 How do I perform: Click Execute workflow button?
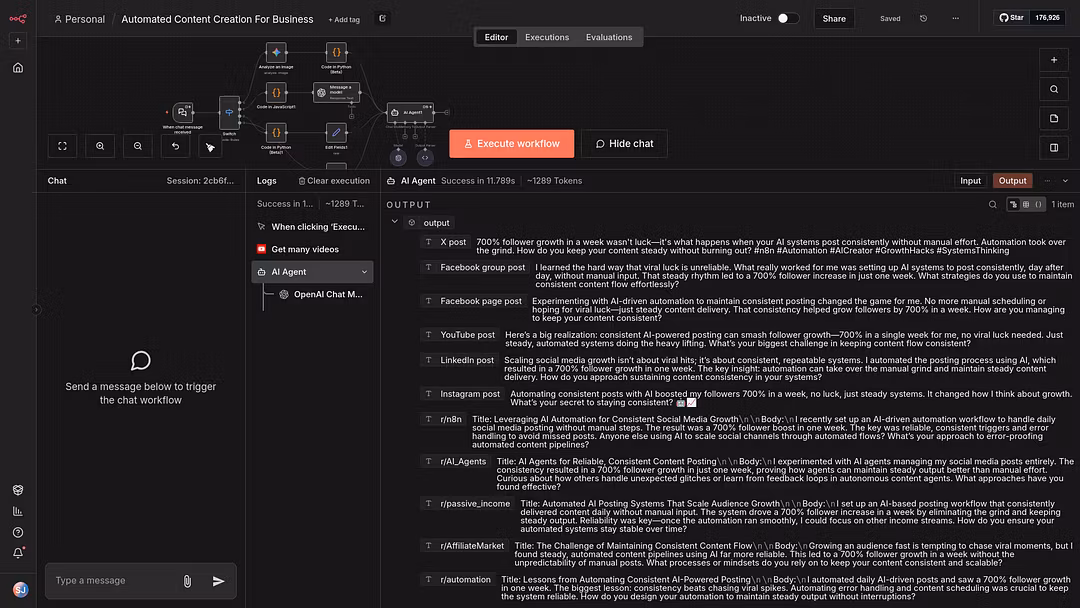tap(512, 144)
